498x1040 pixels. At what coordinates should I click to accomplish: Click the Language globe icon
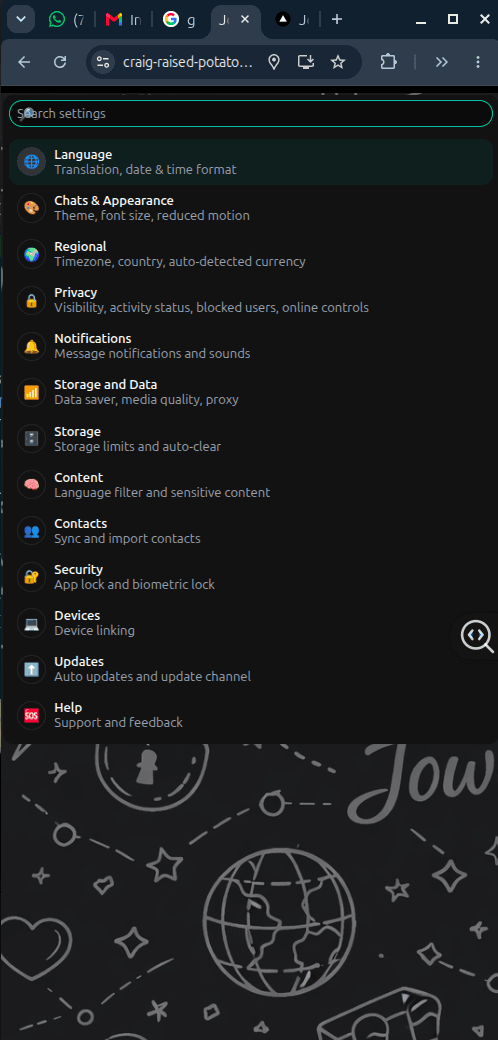[31, 162]
